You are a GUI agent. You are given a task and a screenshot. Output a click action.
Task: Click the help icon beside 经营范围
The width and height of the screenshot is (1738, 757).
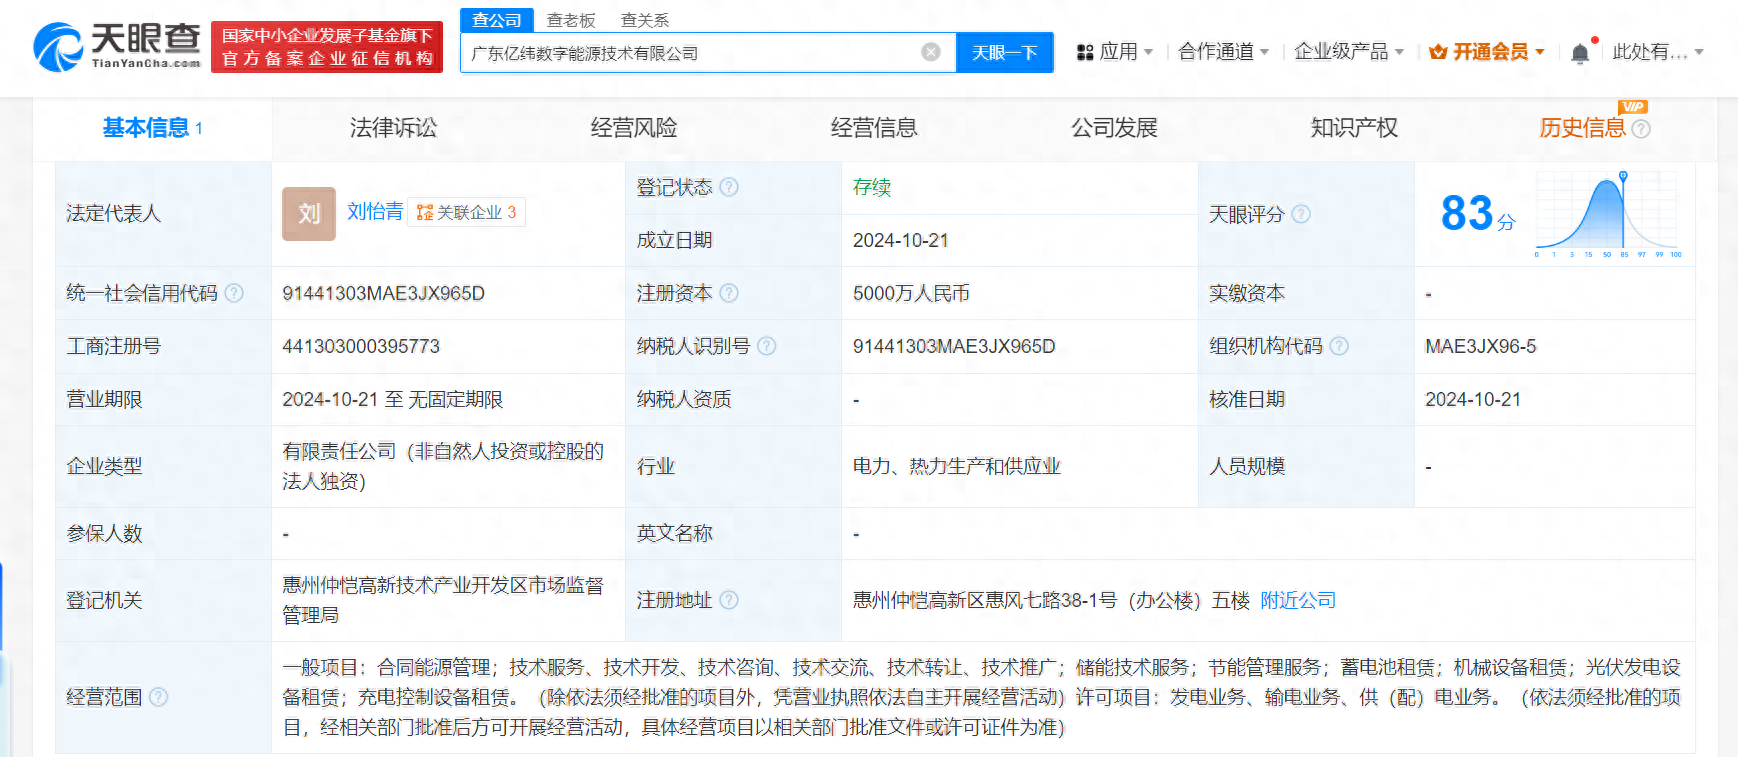click(159, 697)
